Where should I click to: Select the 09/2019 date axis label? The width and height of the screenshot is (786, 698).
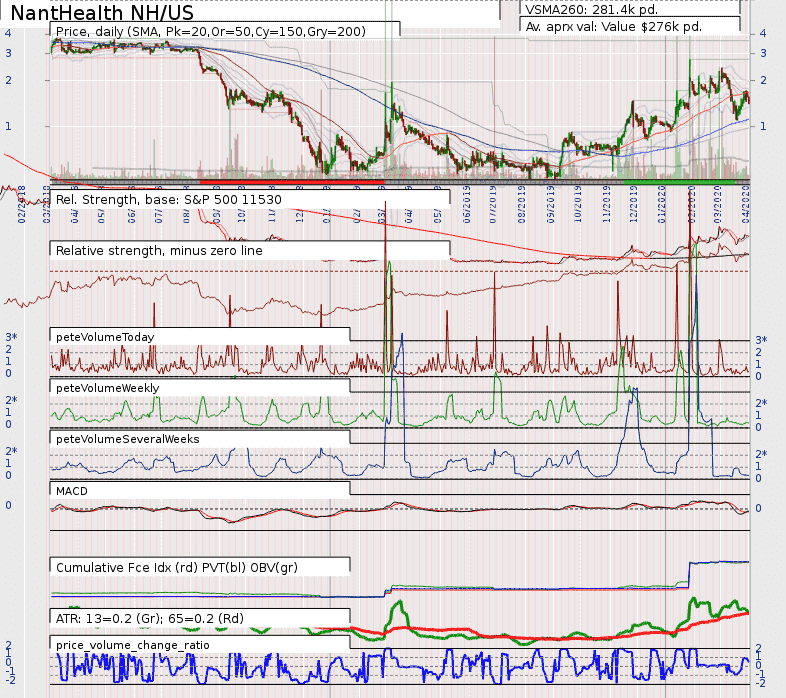(x=550, y=204)
